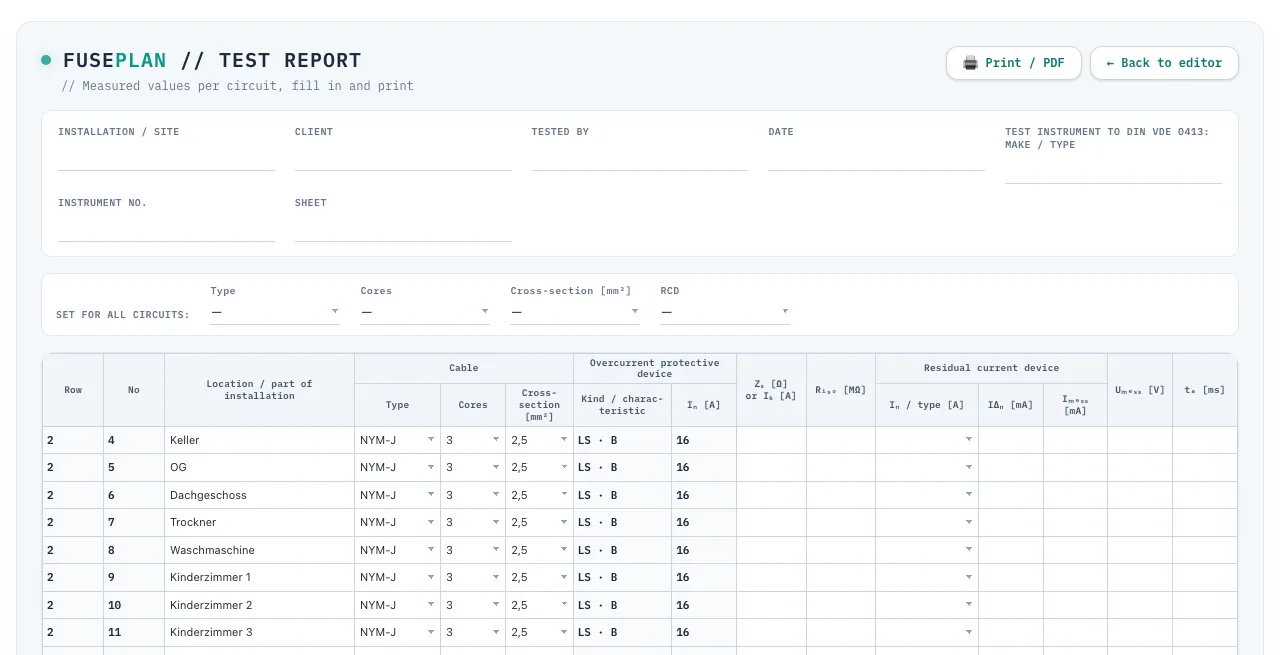Open the set-all Cross-section dropdown
1280x655 pixels.
click(575, 312)
